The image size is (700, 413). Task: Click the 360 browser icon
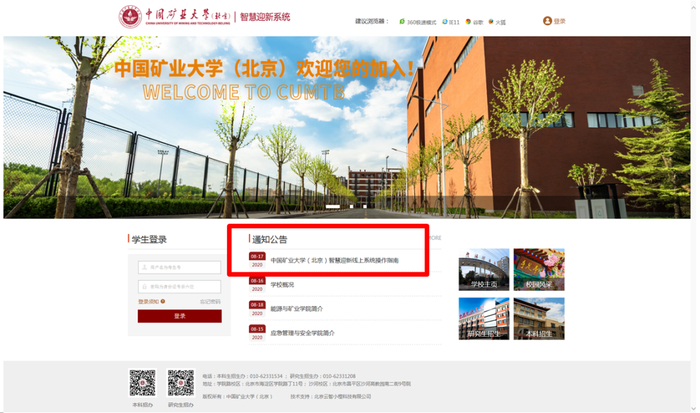[402, 21]
